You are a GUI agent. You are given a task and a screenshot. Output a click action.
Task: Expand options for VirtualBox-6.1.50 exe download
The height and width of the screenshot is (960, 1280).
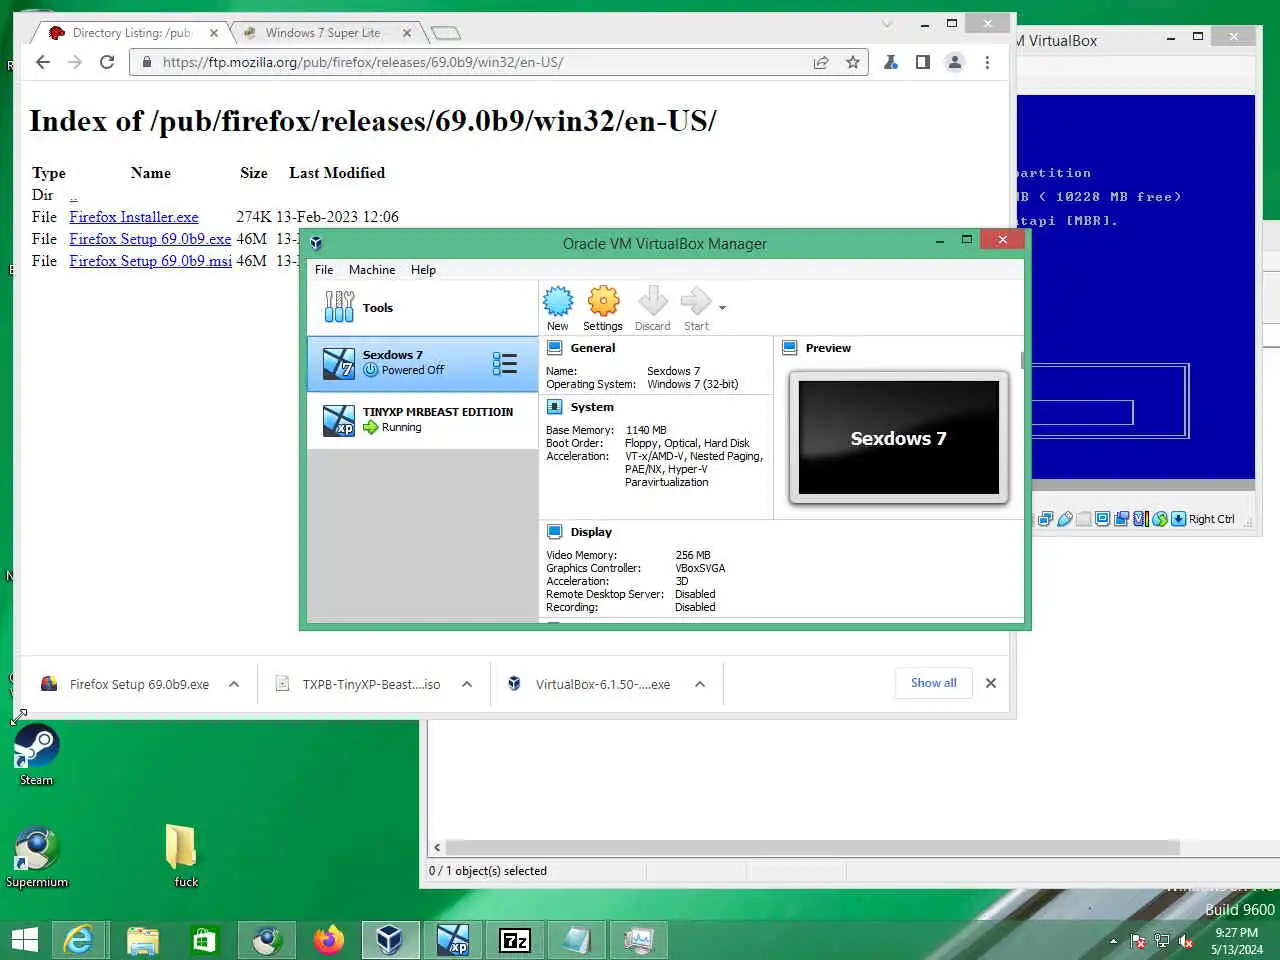(x=700, y=684)
